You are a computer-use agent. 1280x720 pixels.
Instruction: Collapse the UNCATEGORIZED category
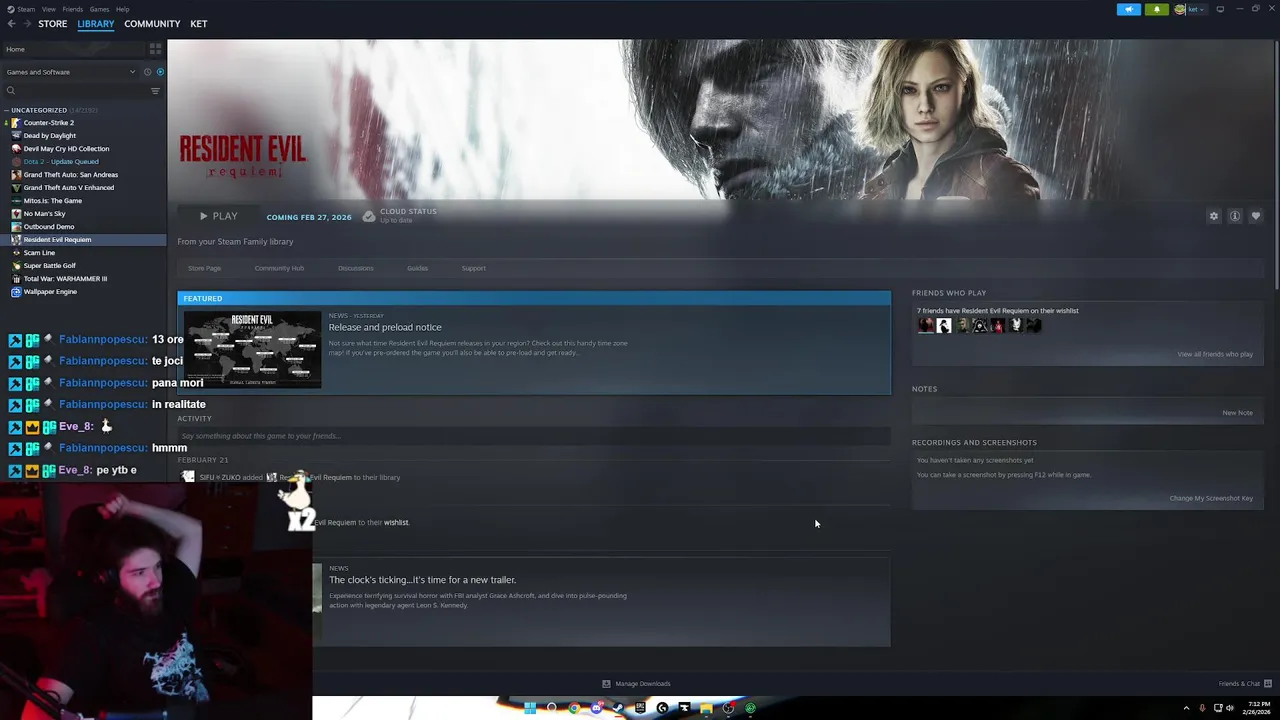pos(38,110)
